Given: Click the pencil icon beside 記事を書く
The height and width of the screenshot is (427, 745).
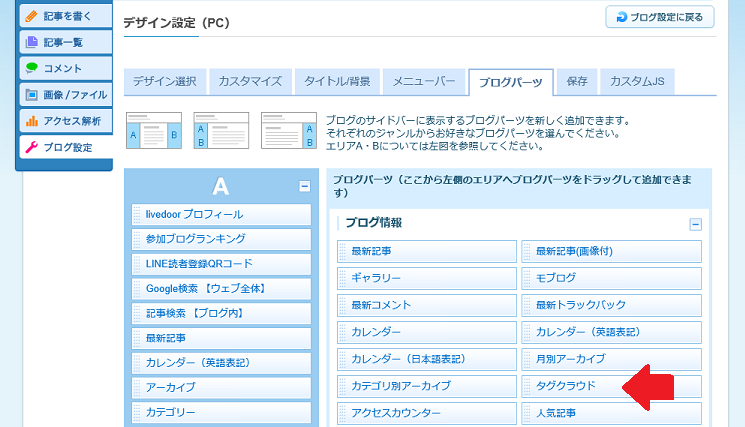Looking at the screenshot, I should (x=31, y=16).
